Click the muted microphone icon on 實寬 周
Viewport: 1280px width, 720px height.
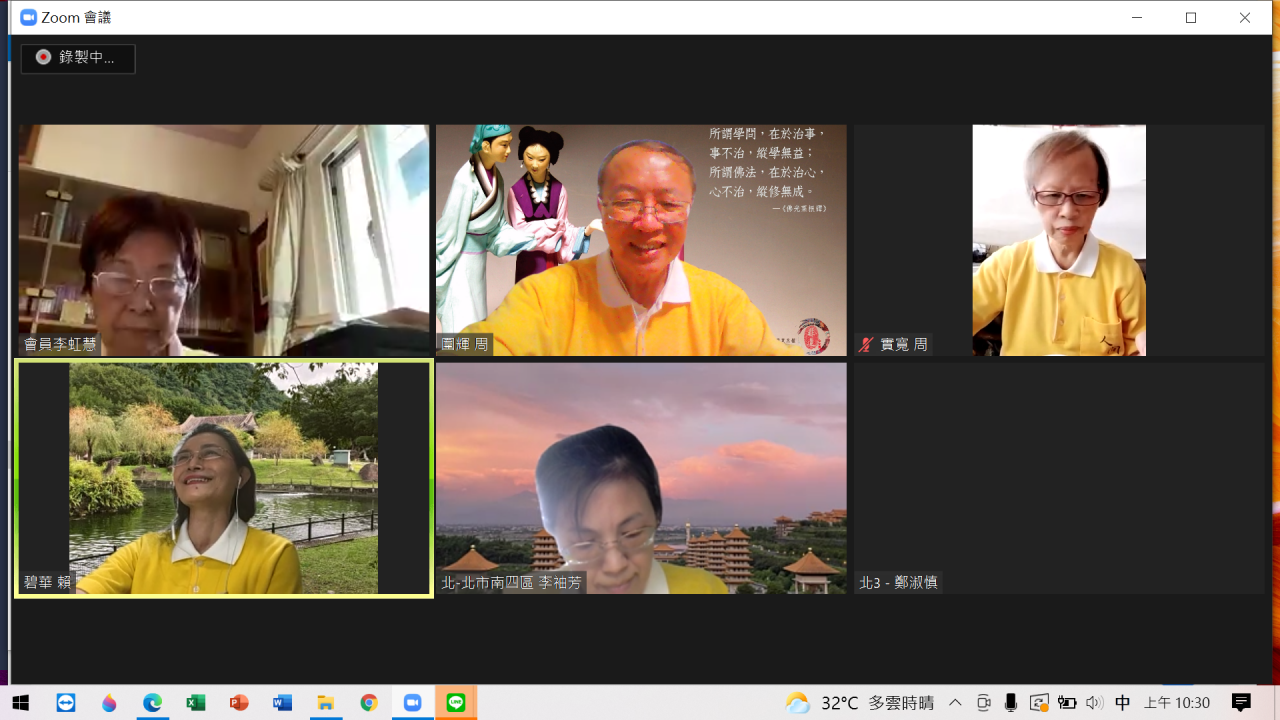(x=866, y=345)
